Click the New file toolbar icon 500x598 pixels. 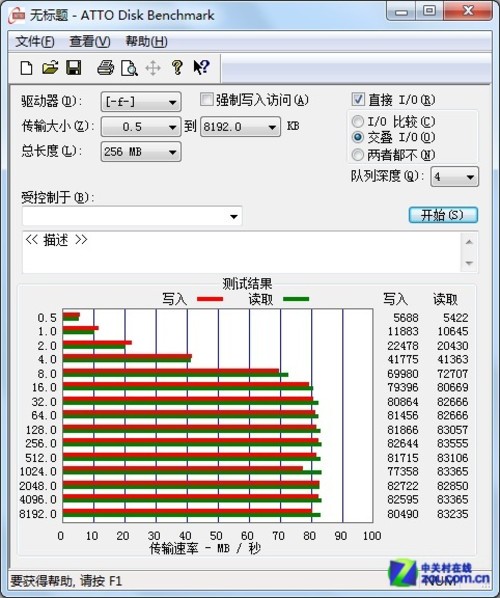(26, 69)
